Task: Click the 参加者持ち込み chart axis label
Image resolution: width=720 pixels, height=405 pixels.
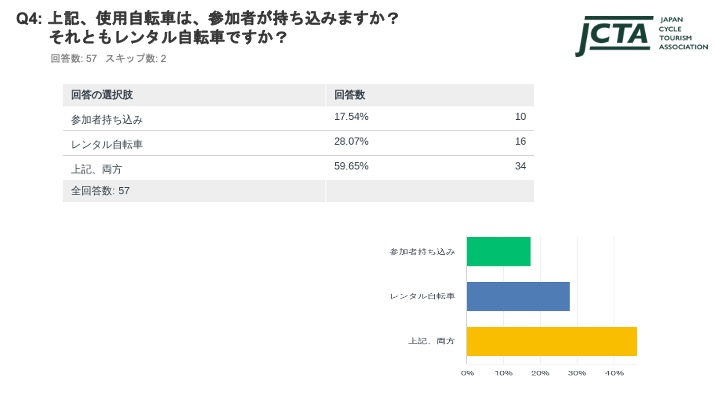Action: 422,252
